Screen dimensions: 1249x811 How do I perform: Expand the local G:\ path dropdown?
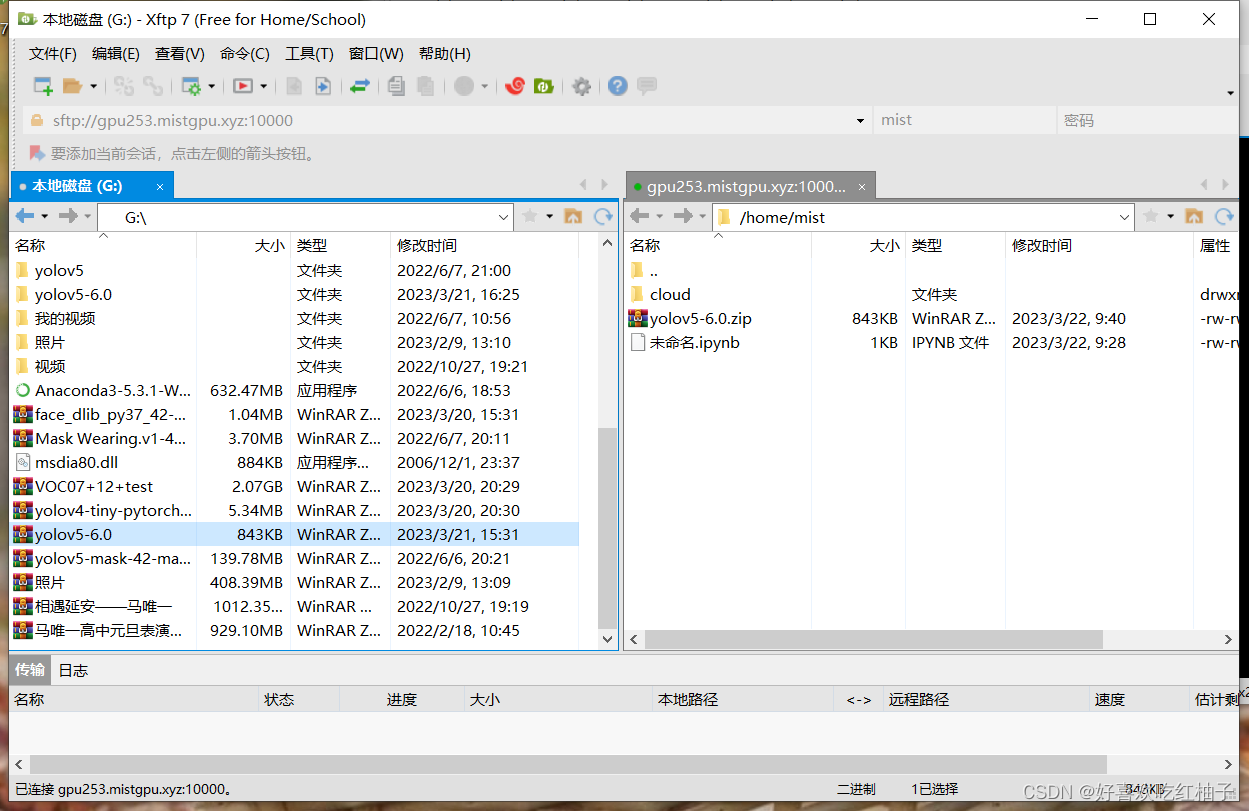click(x=503, y=217)
